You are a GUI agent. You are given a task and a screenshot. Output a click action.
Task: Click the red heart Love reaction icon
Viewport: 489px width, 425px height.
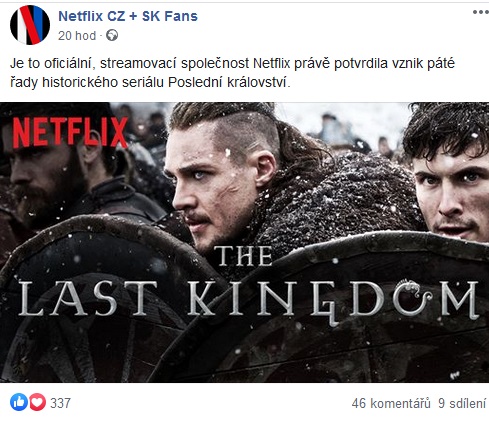point(37,402)
